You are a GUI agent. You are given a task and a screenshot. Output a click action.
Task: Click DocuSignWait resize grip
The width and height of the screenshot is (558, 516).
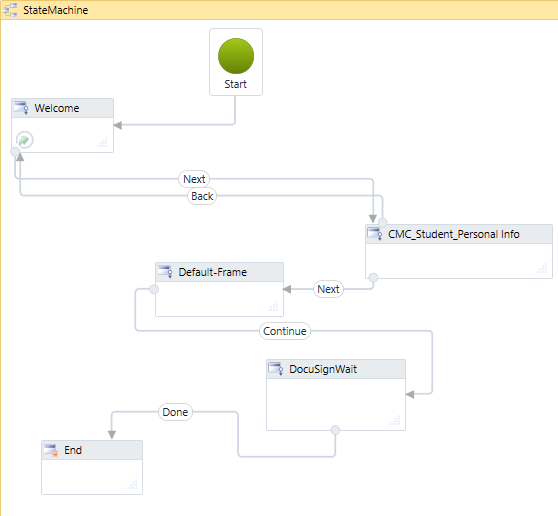395,420
